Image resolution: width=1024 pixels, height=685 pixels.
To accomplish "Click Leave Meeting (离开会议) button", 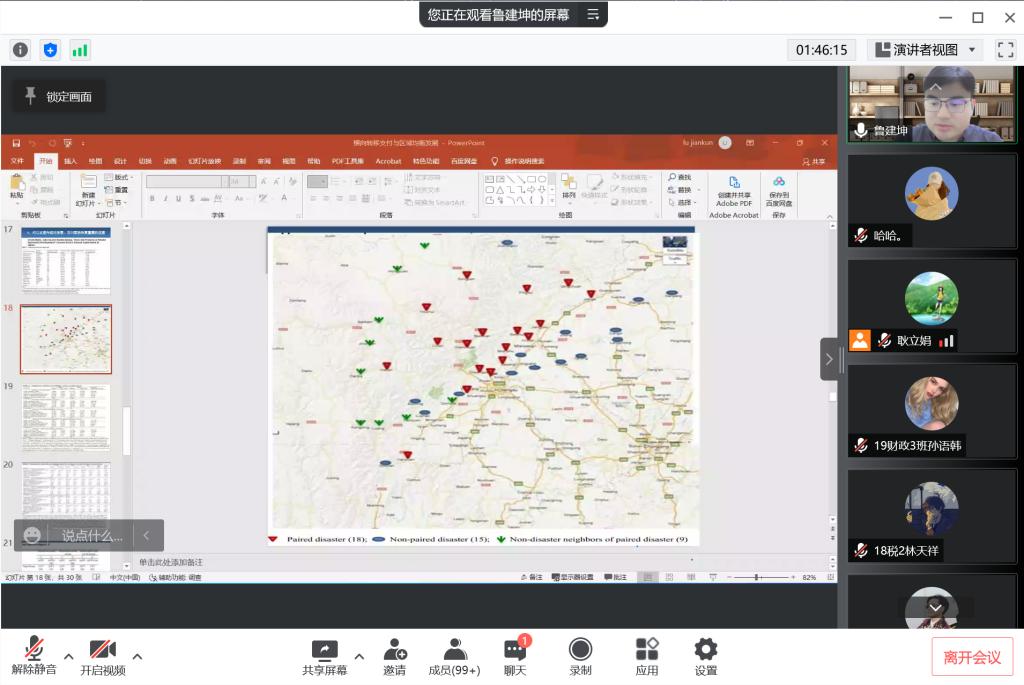I will 972,657.
